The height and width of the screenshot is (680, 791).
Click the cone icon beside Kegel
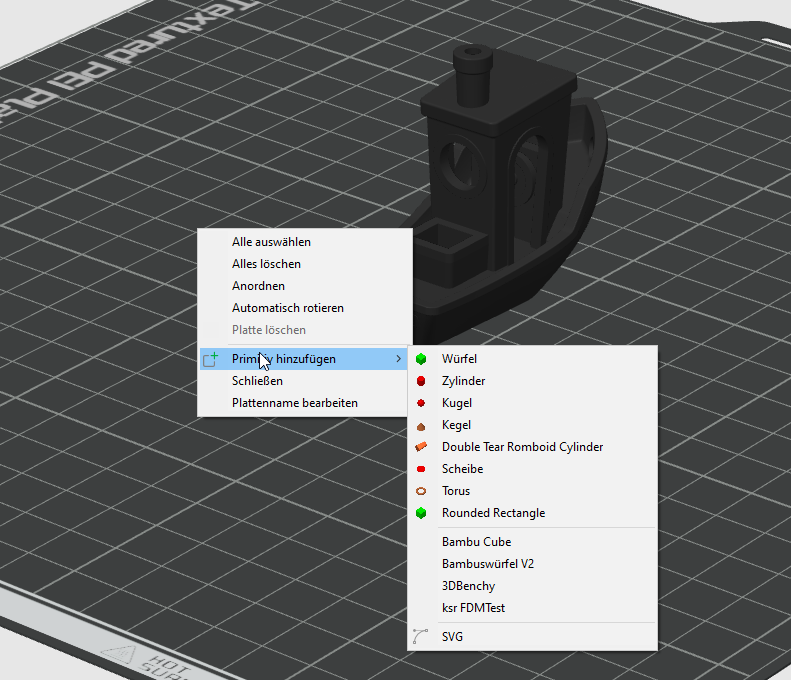pos(421,425)
